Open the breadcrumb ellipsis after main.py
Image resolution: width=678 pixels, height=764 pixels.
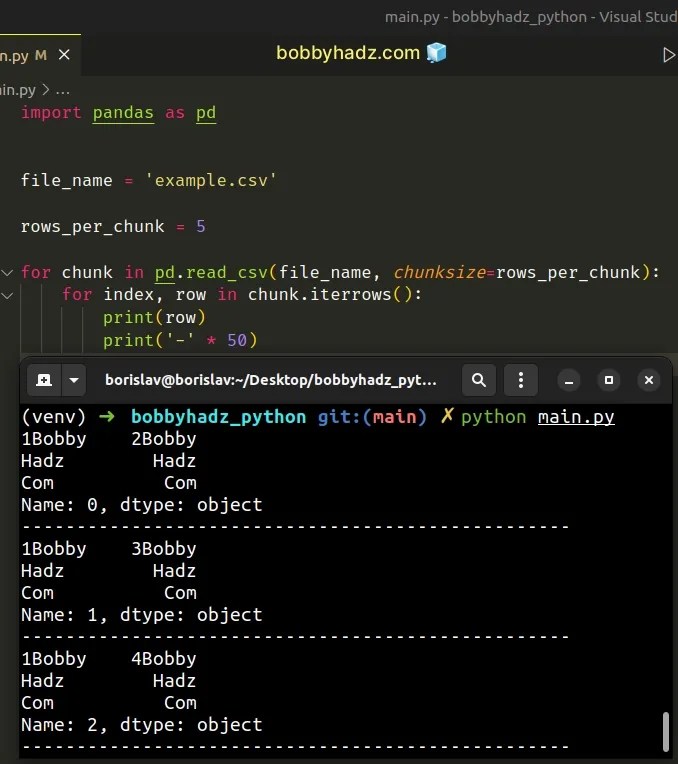click(63, 90)
